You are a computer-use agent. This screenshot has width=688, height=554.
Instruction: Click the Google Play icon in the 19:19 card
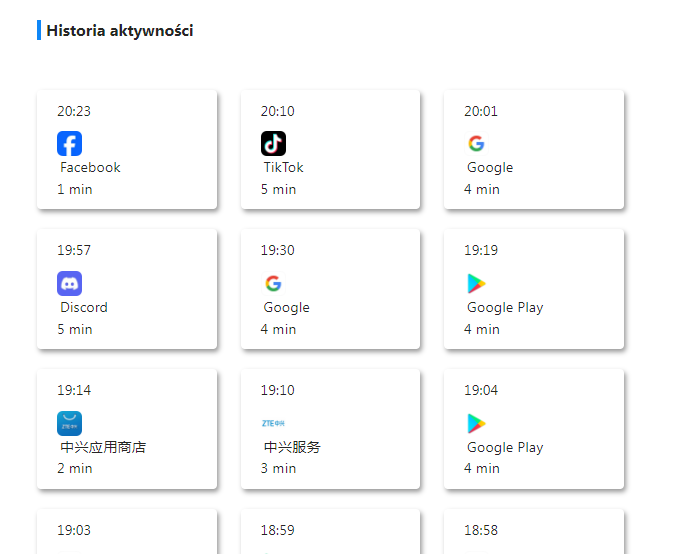[x=477, y=283]
